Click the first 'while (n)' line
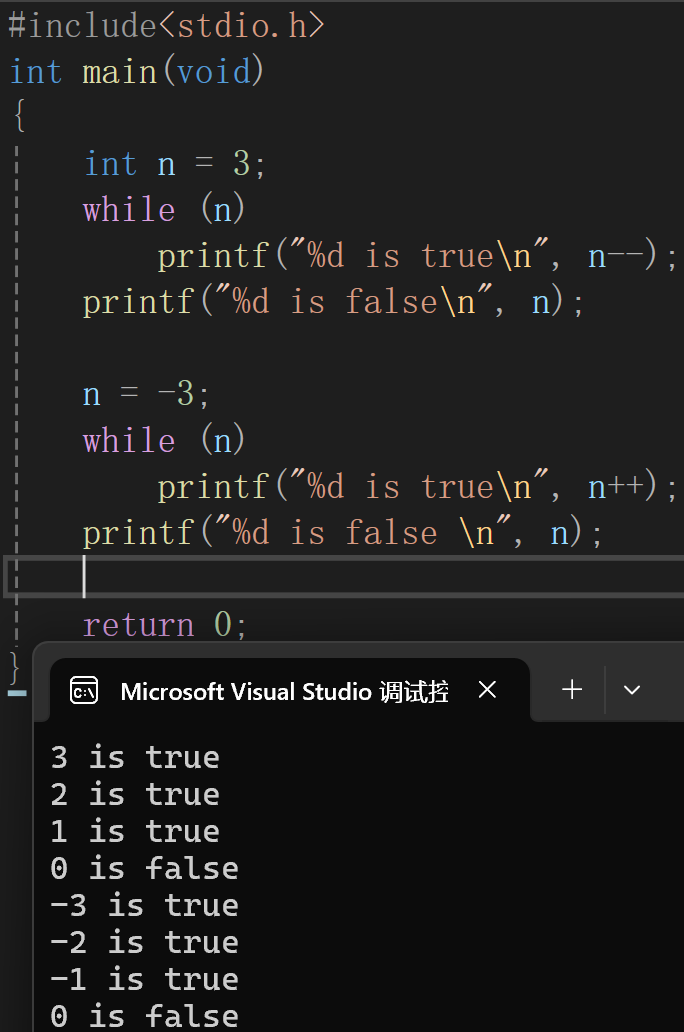Image resolution: width=684 pixels, height=1032 pixels. tap(164, 209)
